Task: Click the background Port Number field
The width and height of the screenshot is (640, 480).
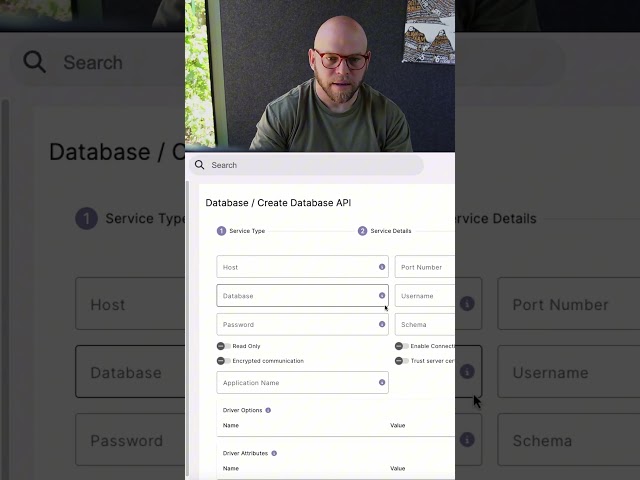Action: (569, 304)
